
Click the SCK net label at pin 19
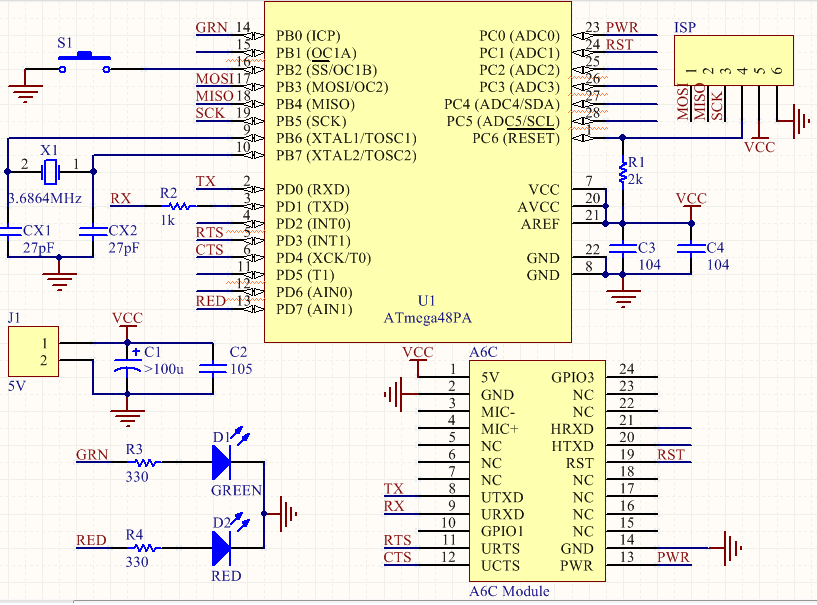point(210,113)
